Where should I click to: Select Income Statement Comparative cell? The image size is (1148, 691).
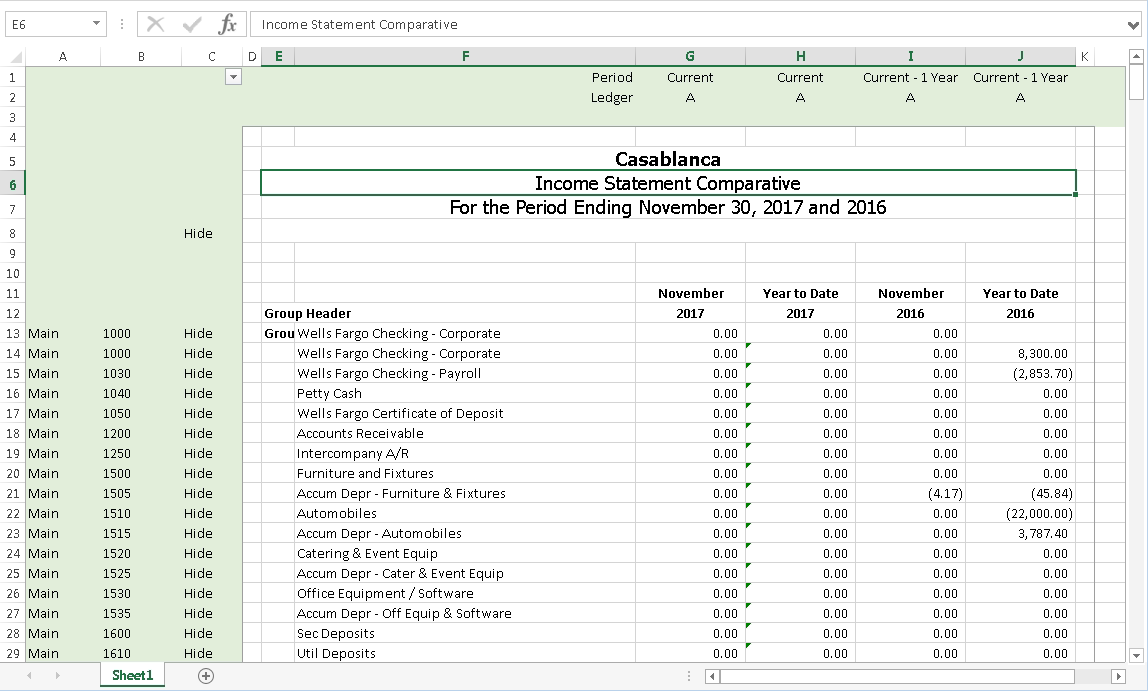668,183
